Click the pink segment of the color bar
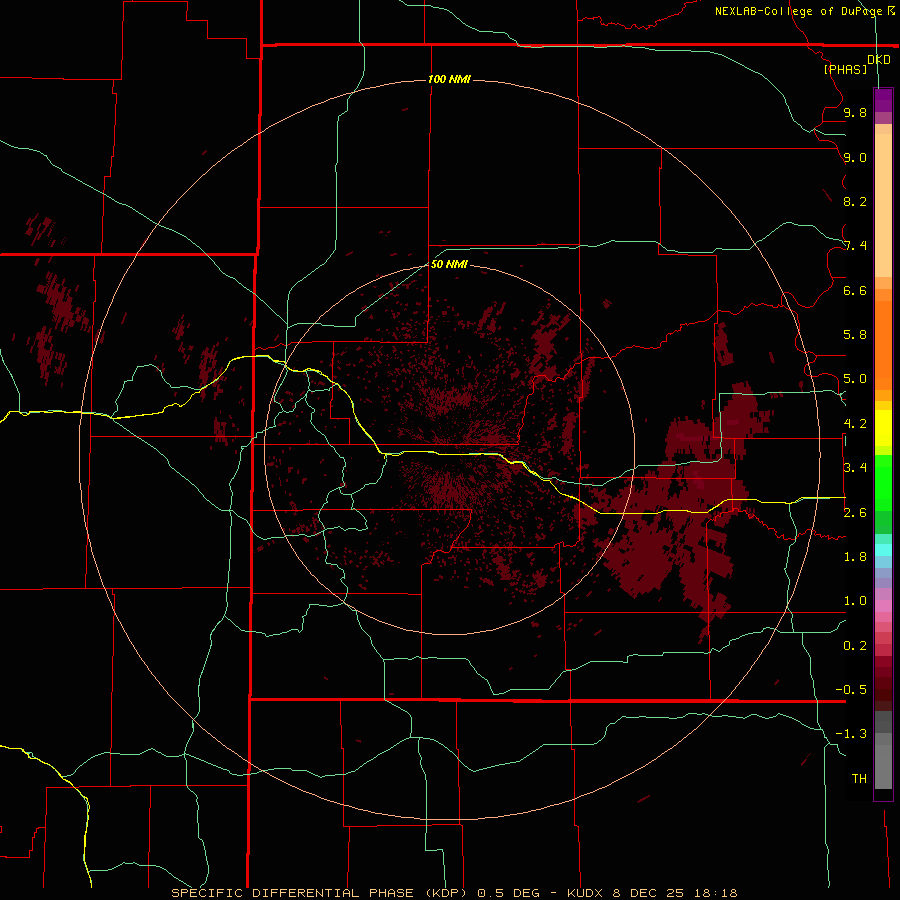The height and width of the screenshot is (900, 900). point(883,606)
